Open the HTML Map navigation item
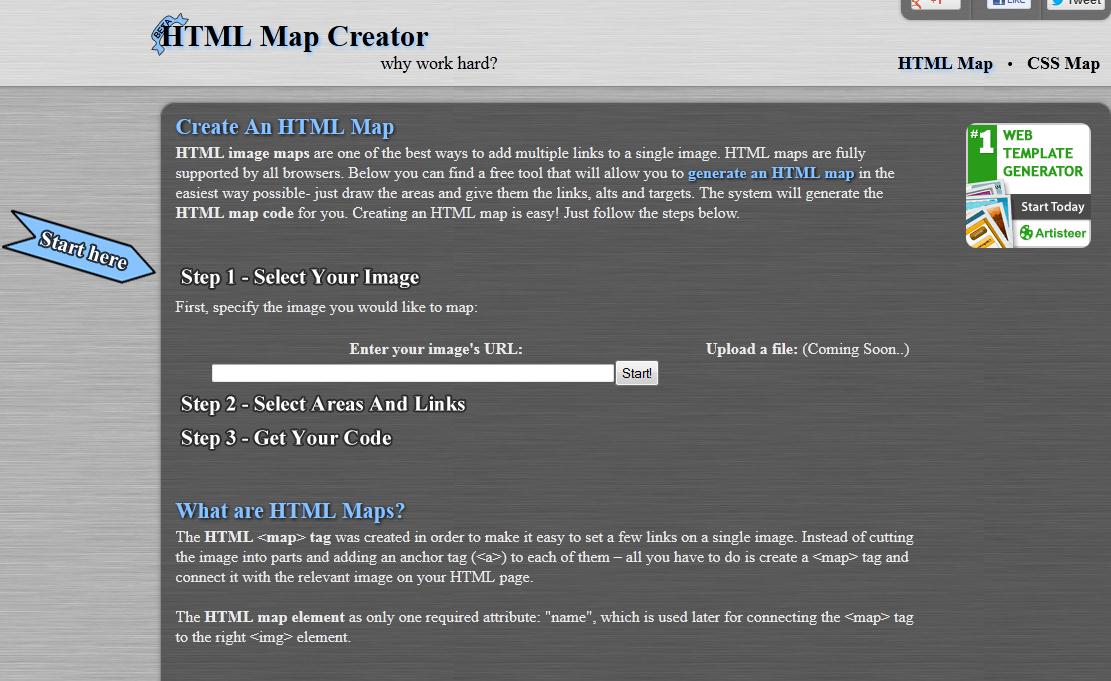Viewport: 1111px width, 681px height. (x=944, y=63)
